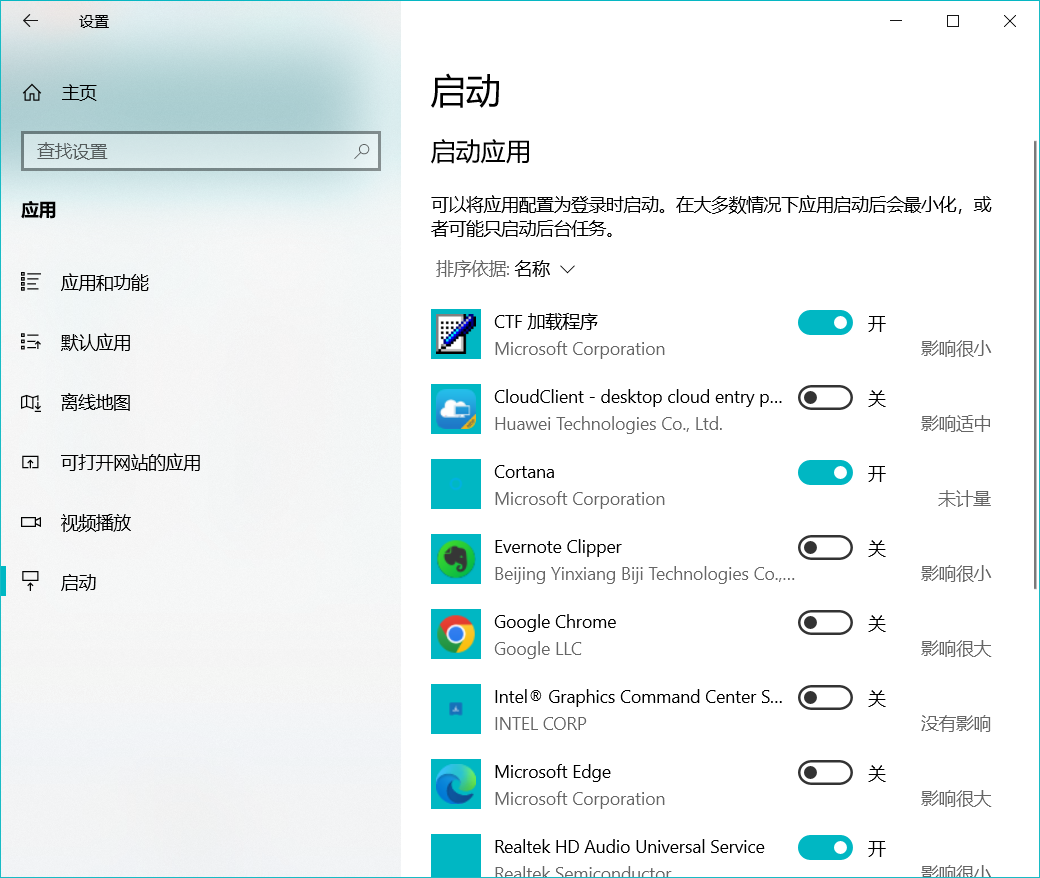Screen dimensions: 1040x878
Task: Close the Settings window
Action: [x=1010, y=21]
